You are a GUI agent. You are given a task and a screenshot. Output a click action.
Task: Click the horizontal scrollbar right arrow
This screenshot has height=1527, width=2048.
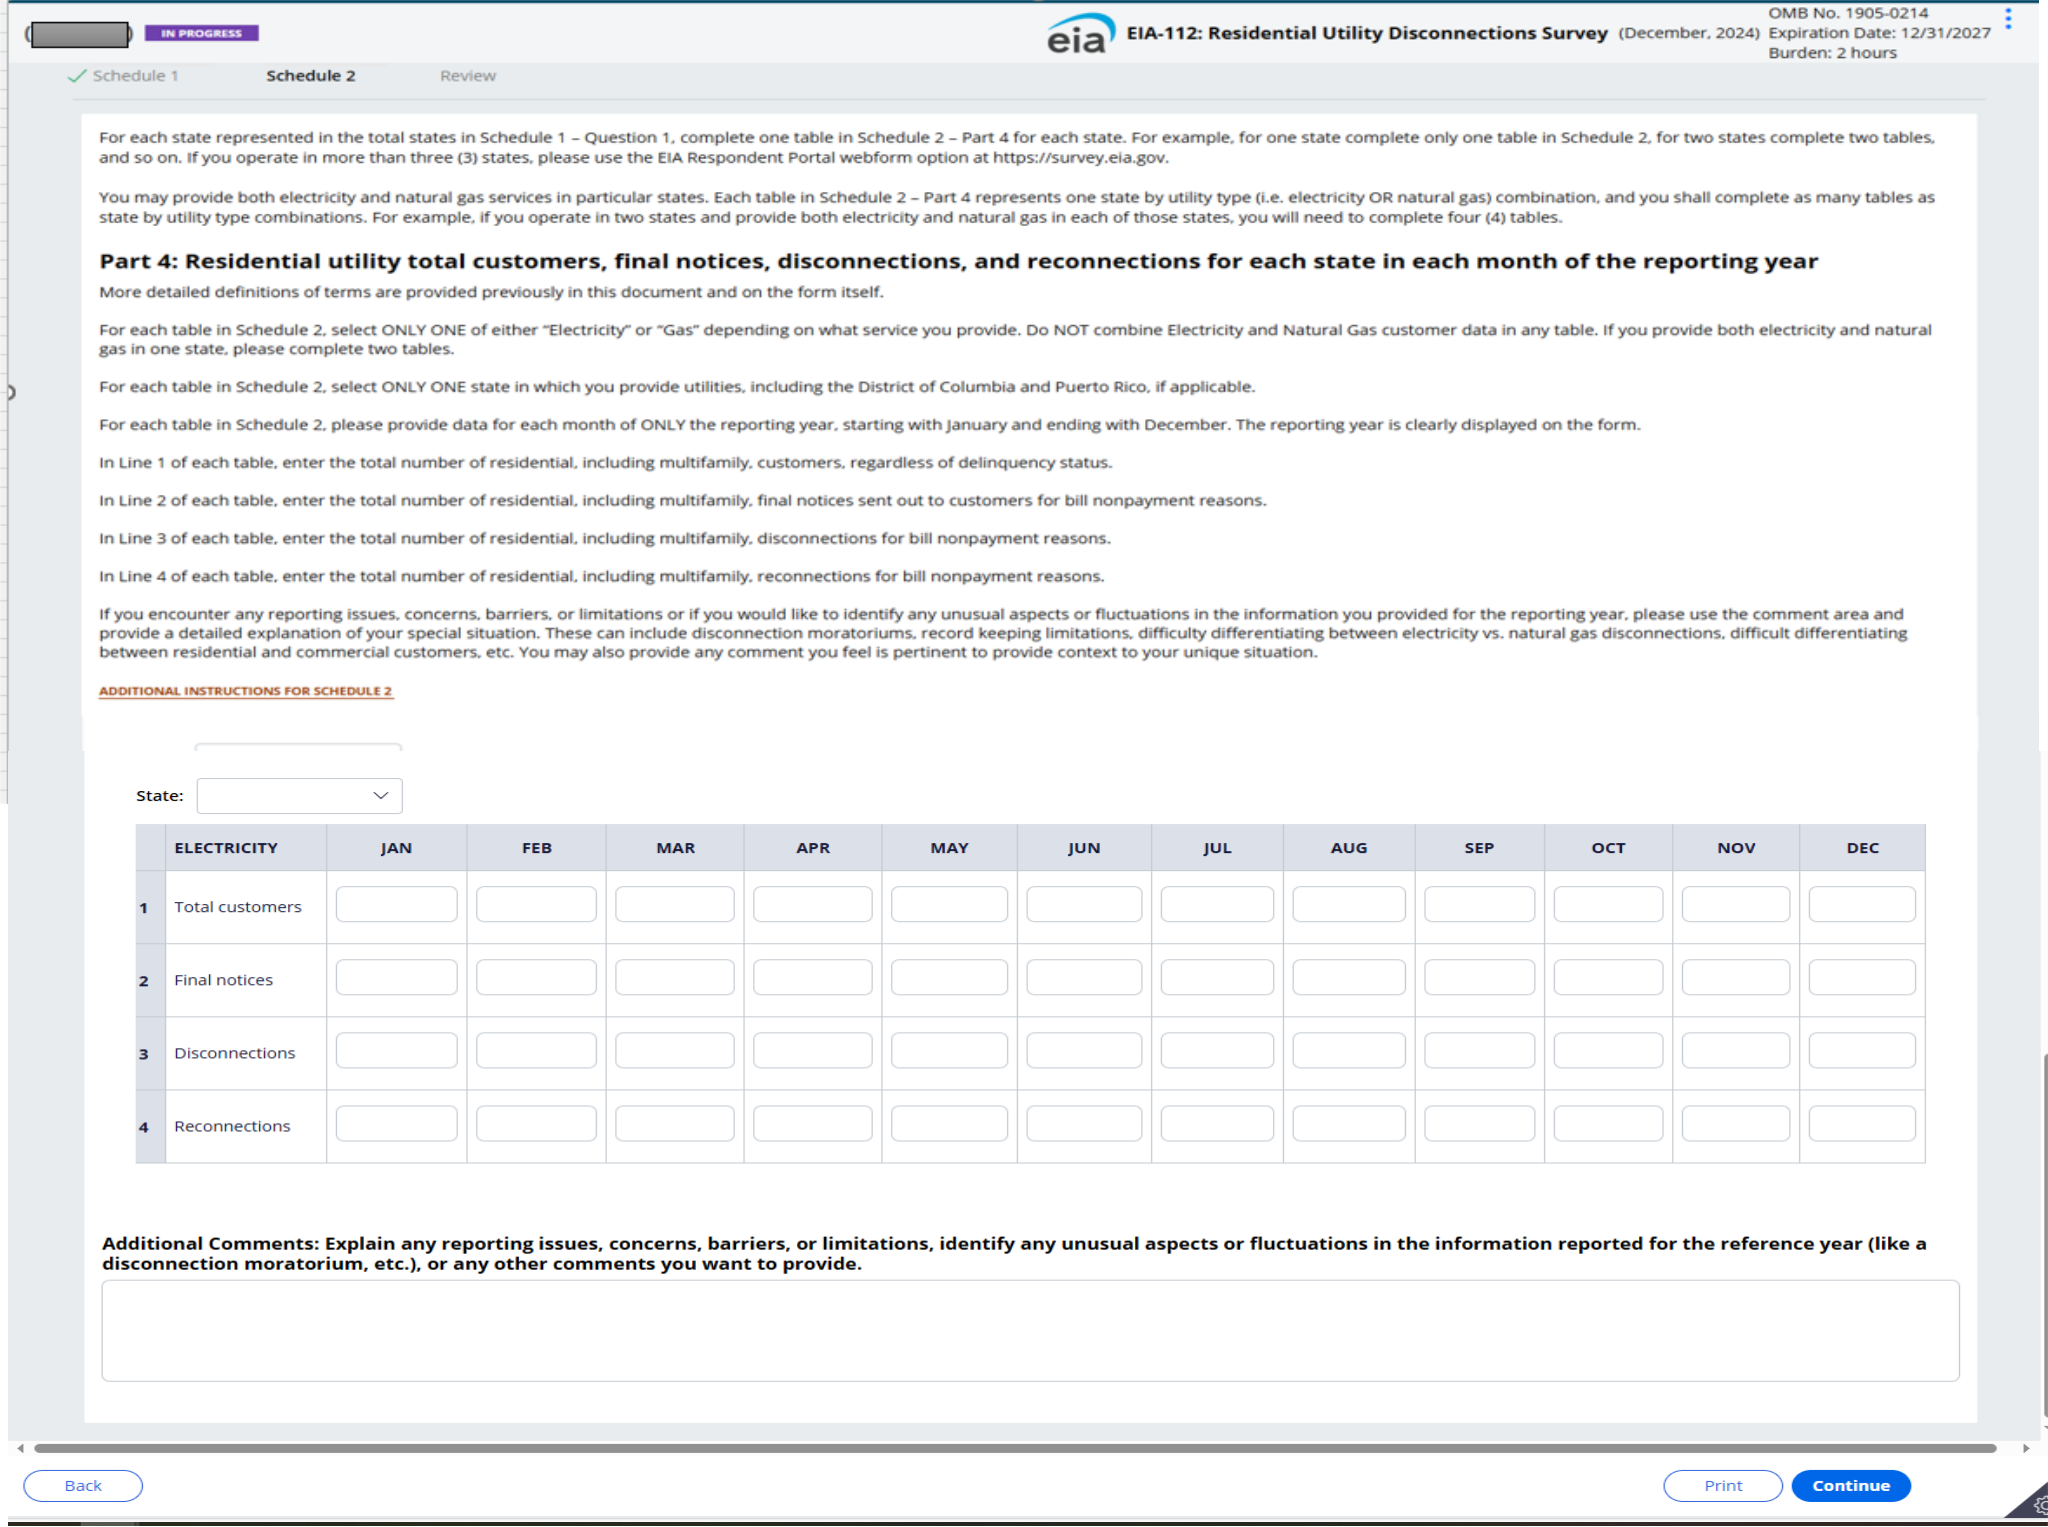point(2026,1448)
